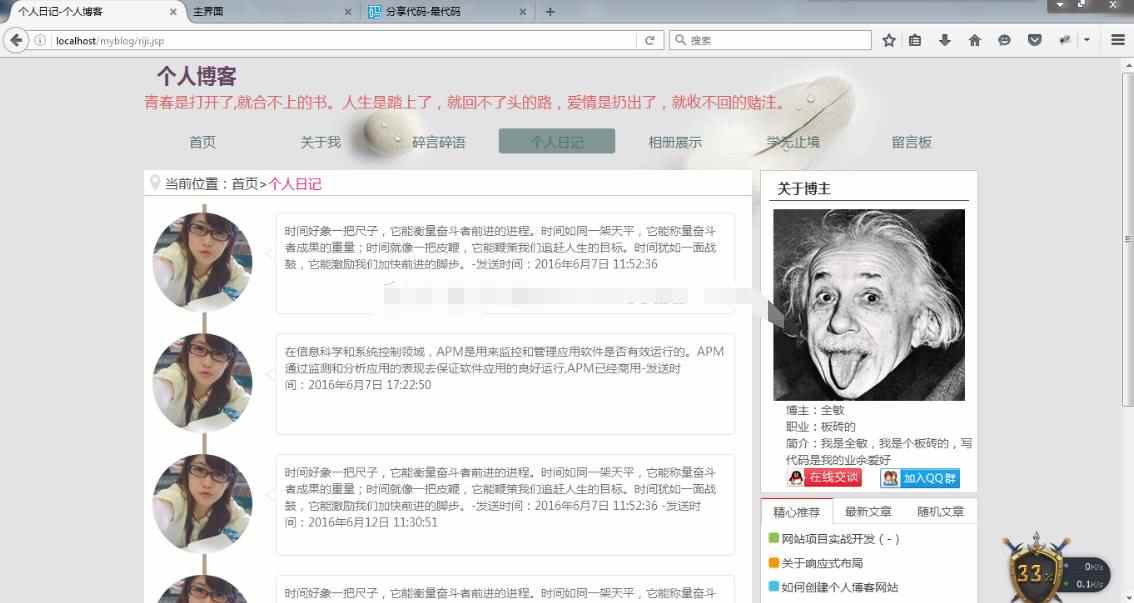Screen dimensions: 1134x603
Task: Click the 关于博主 sidebar heading
Action: (803, 189)
